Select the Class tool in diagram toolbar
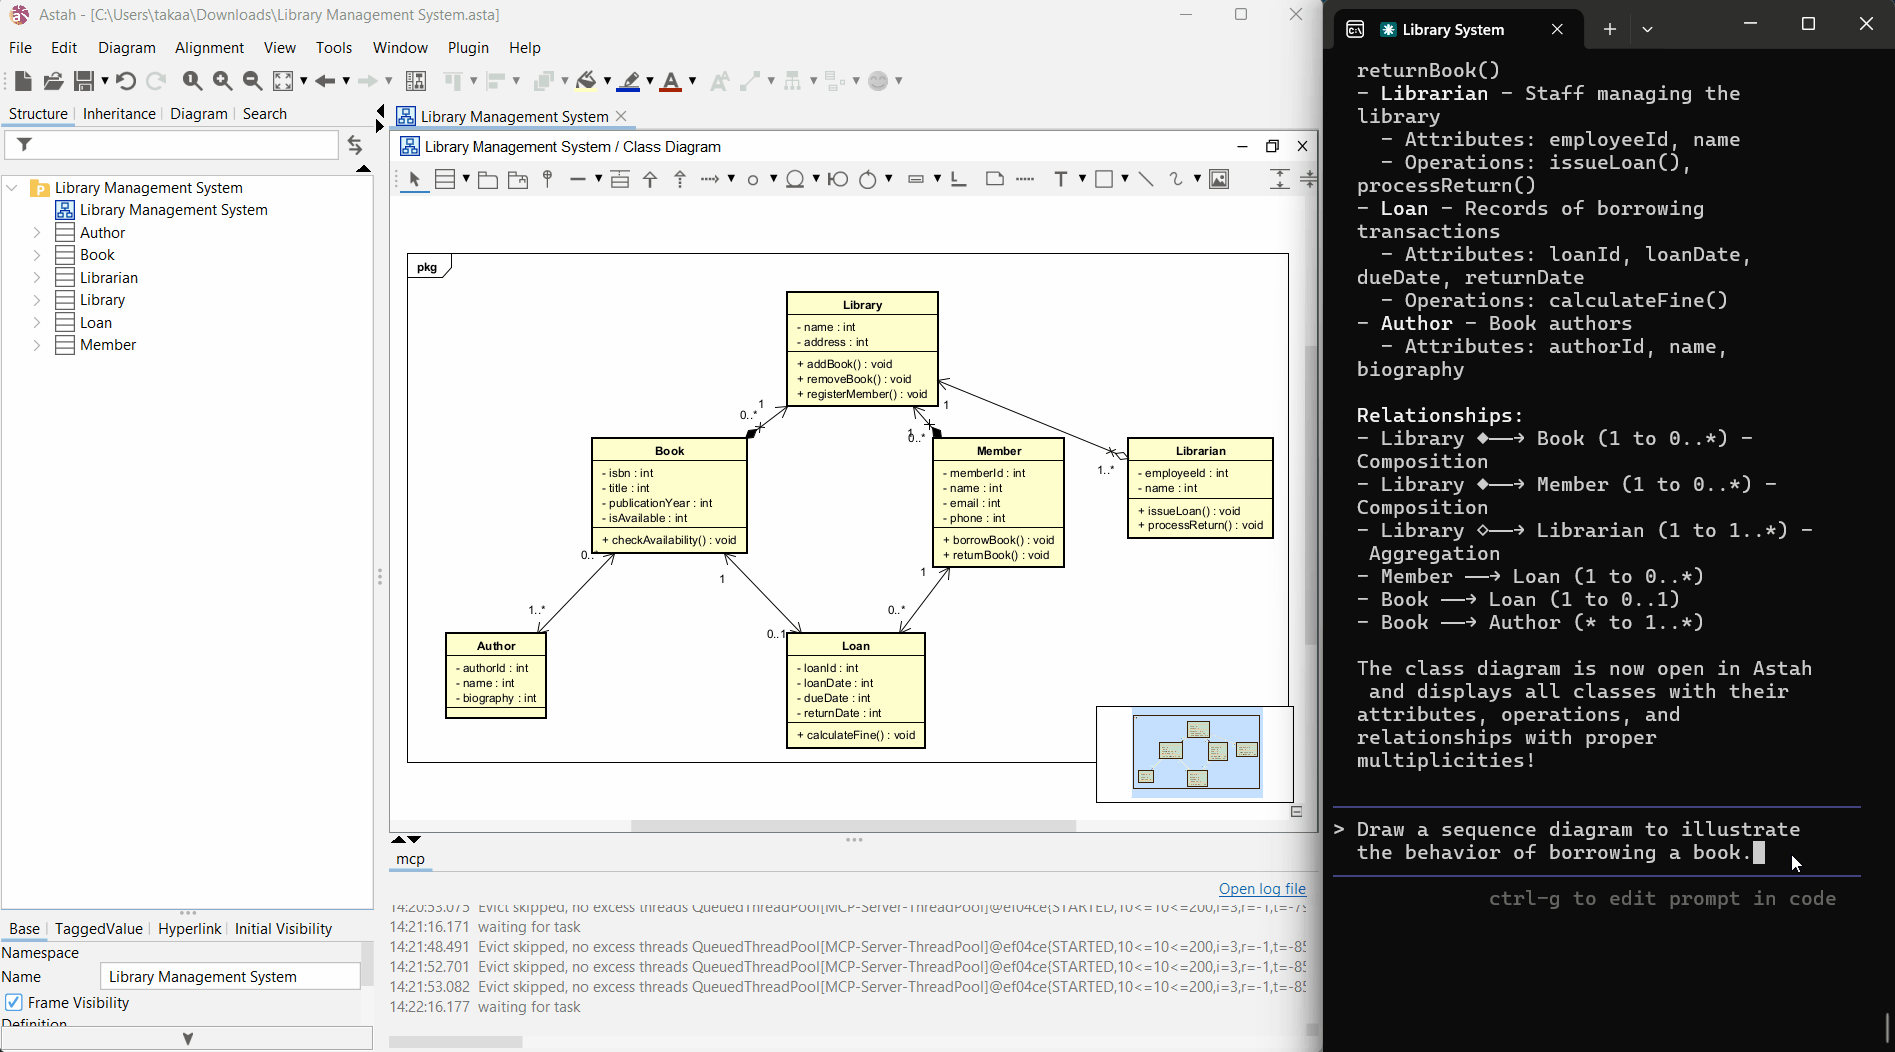 coord(446,179)
